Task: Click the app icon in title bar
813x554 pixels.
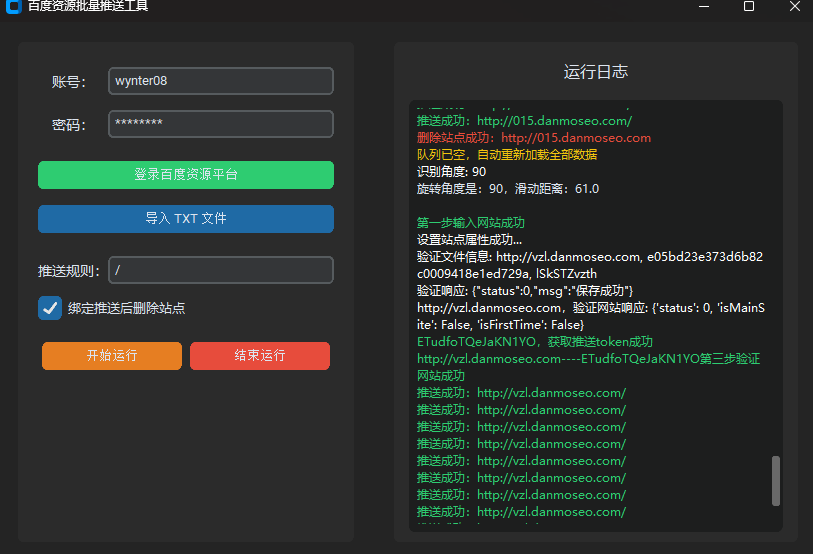Action: [x=13, y=6]
